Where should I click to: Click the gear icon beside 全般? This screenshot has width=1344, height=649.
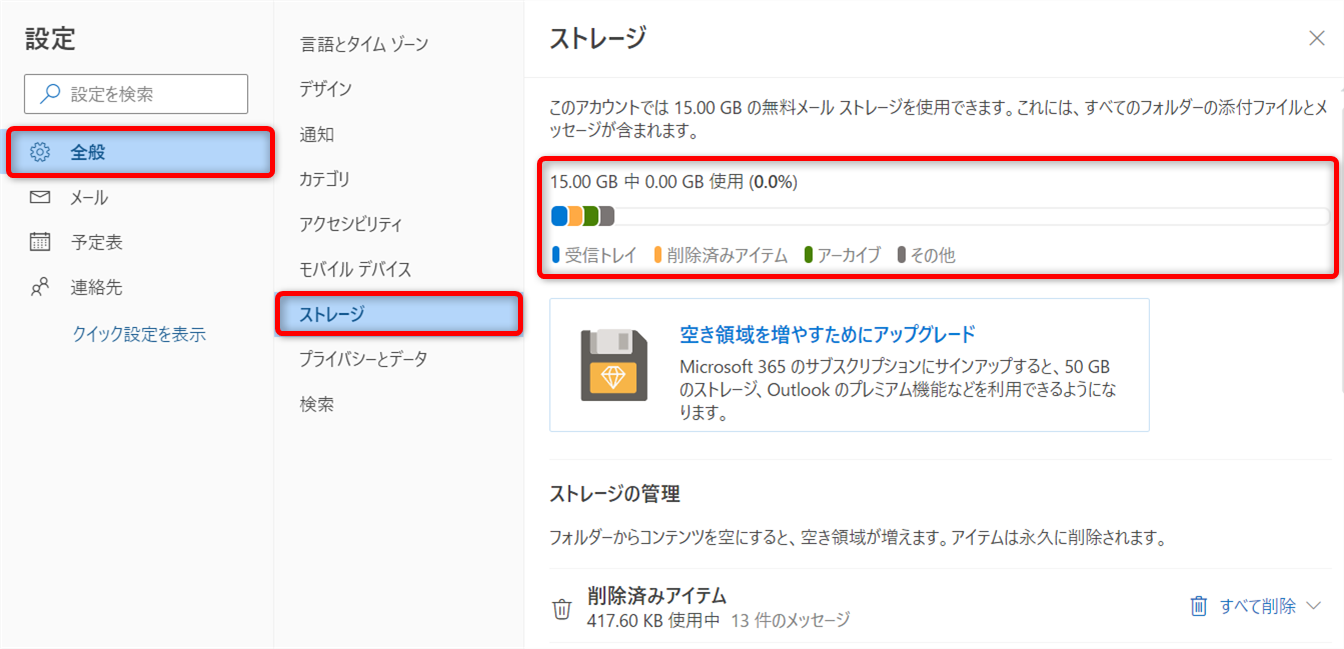click(40, 153)
